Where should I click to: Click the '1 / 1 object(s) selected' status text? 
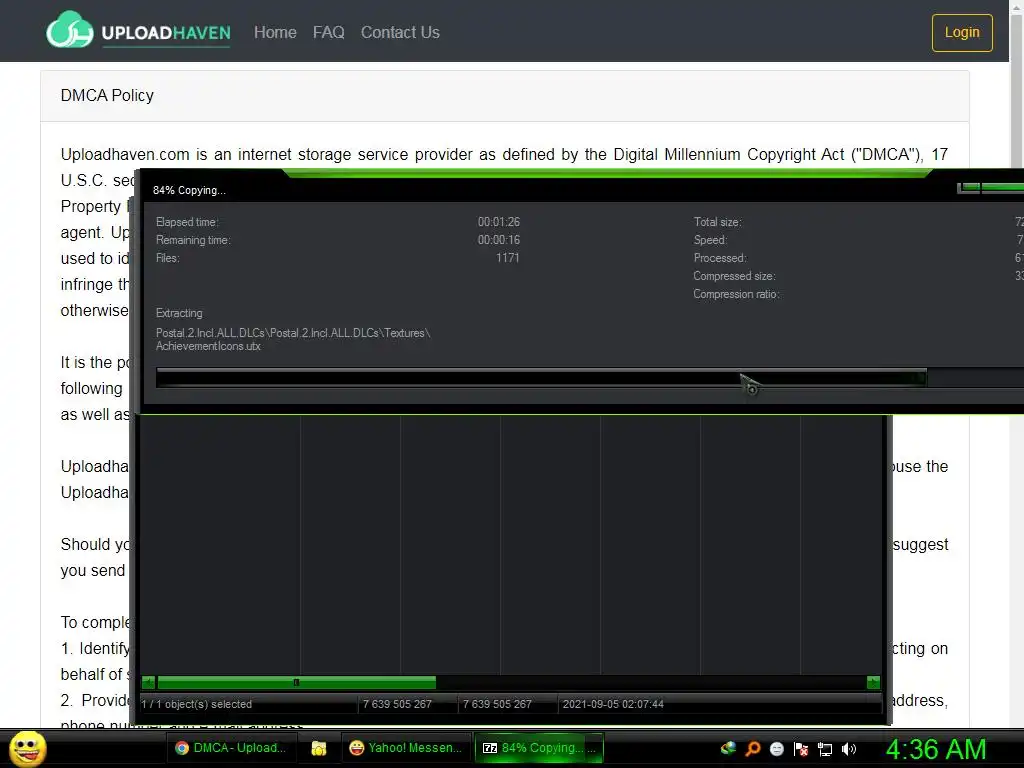tap(197, 704)
